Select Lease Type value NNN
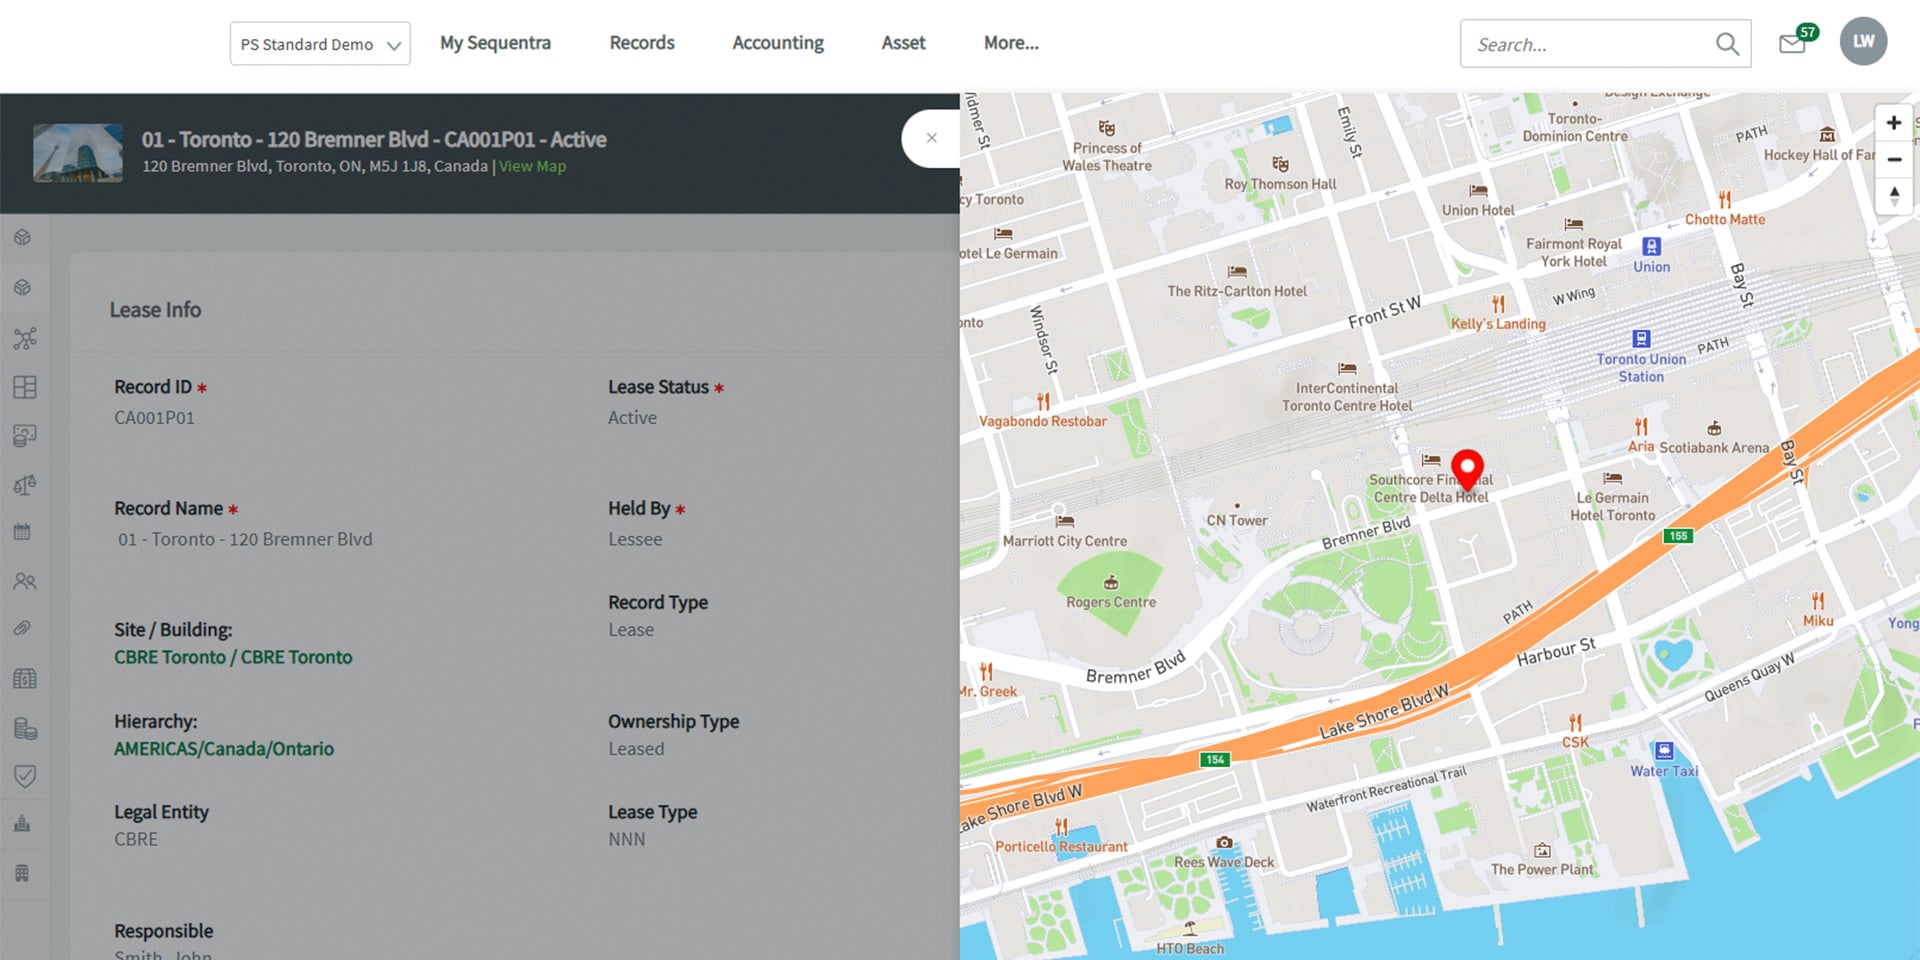 click(627, 839)
